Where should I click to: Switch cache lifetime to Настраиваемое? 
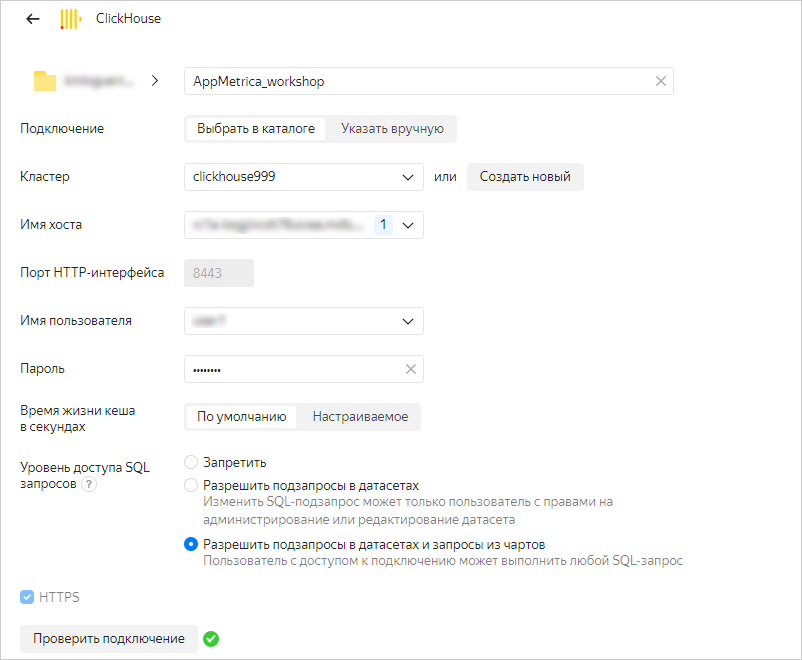point(360,417)
